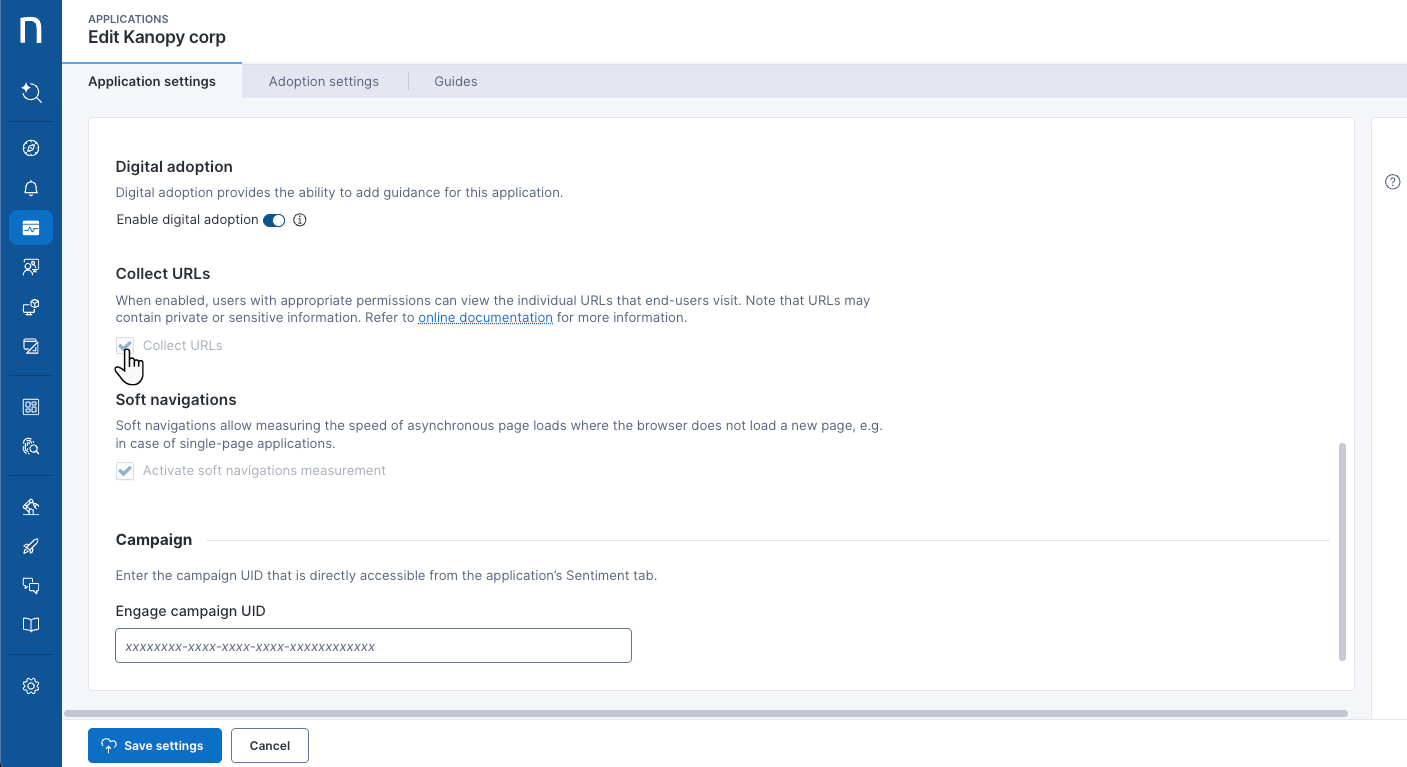This screenshot has width=1407, height=767.
Task: Open the online documentation link
Action: pos(485,317)
